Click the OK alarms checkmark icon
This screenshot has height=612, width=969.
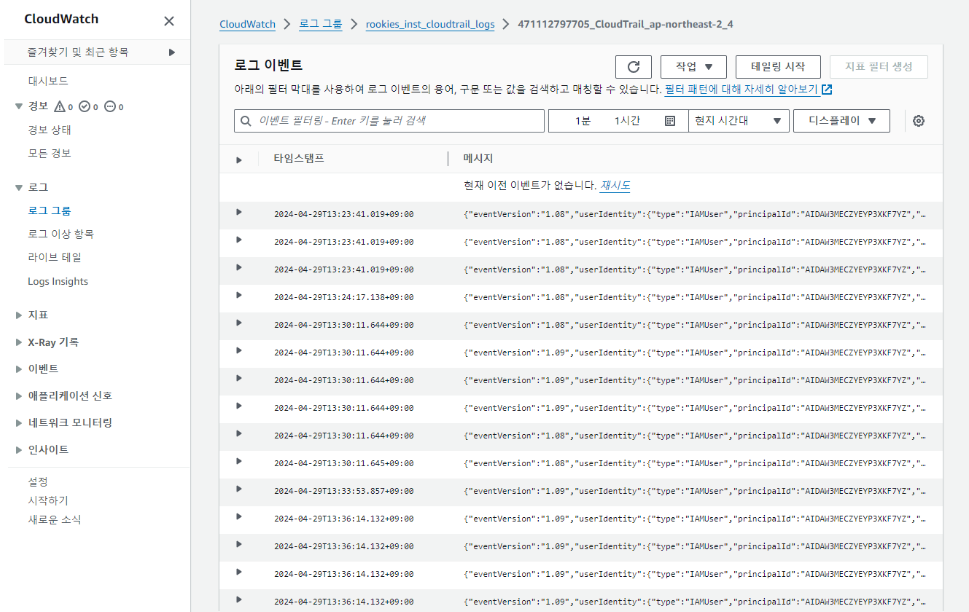click(x=85, y=106)
